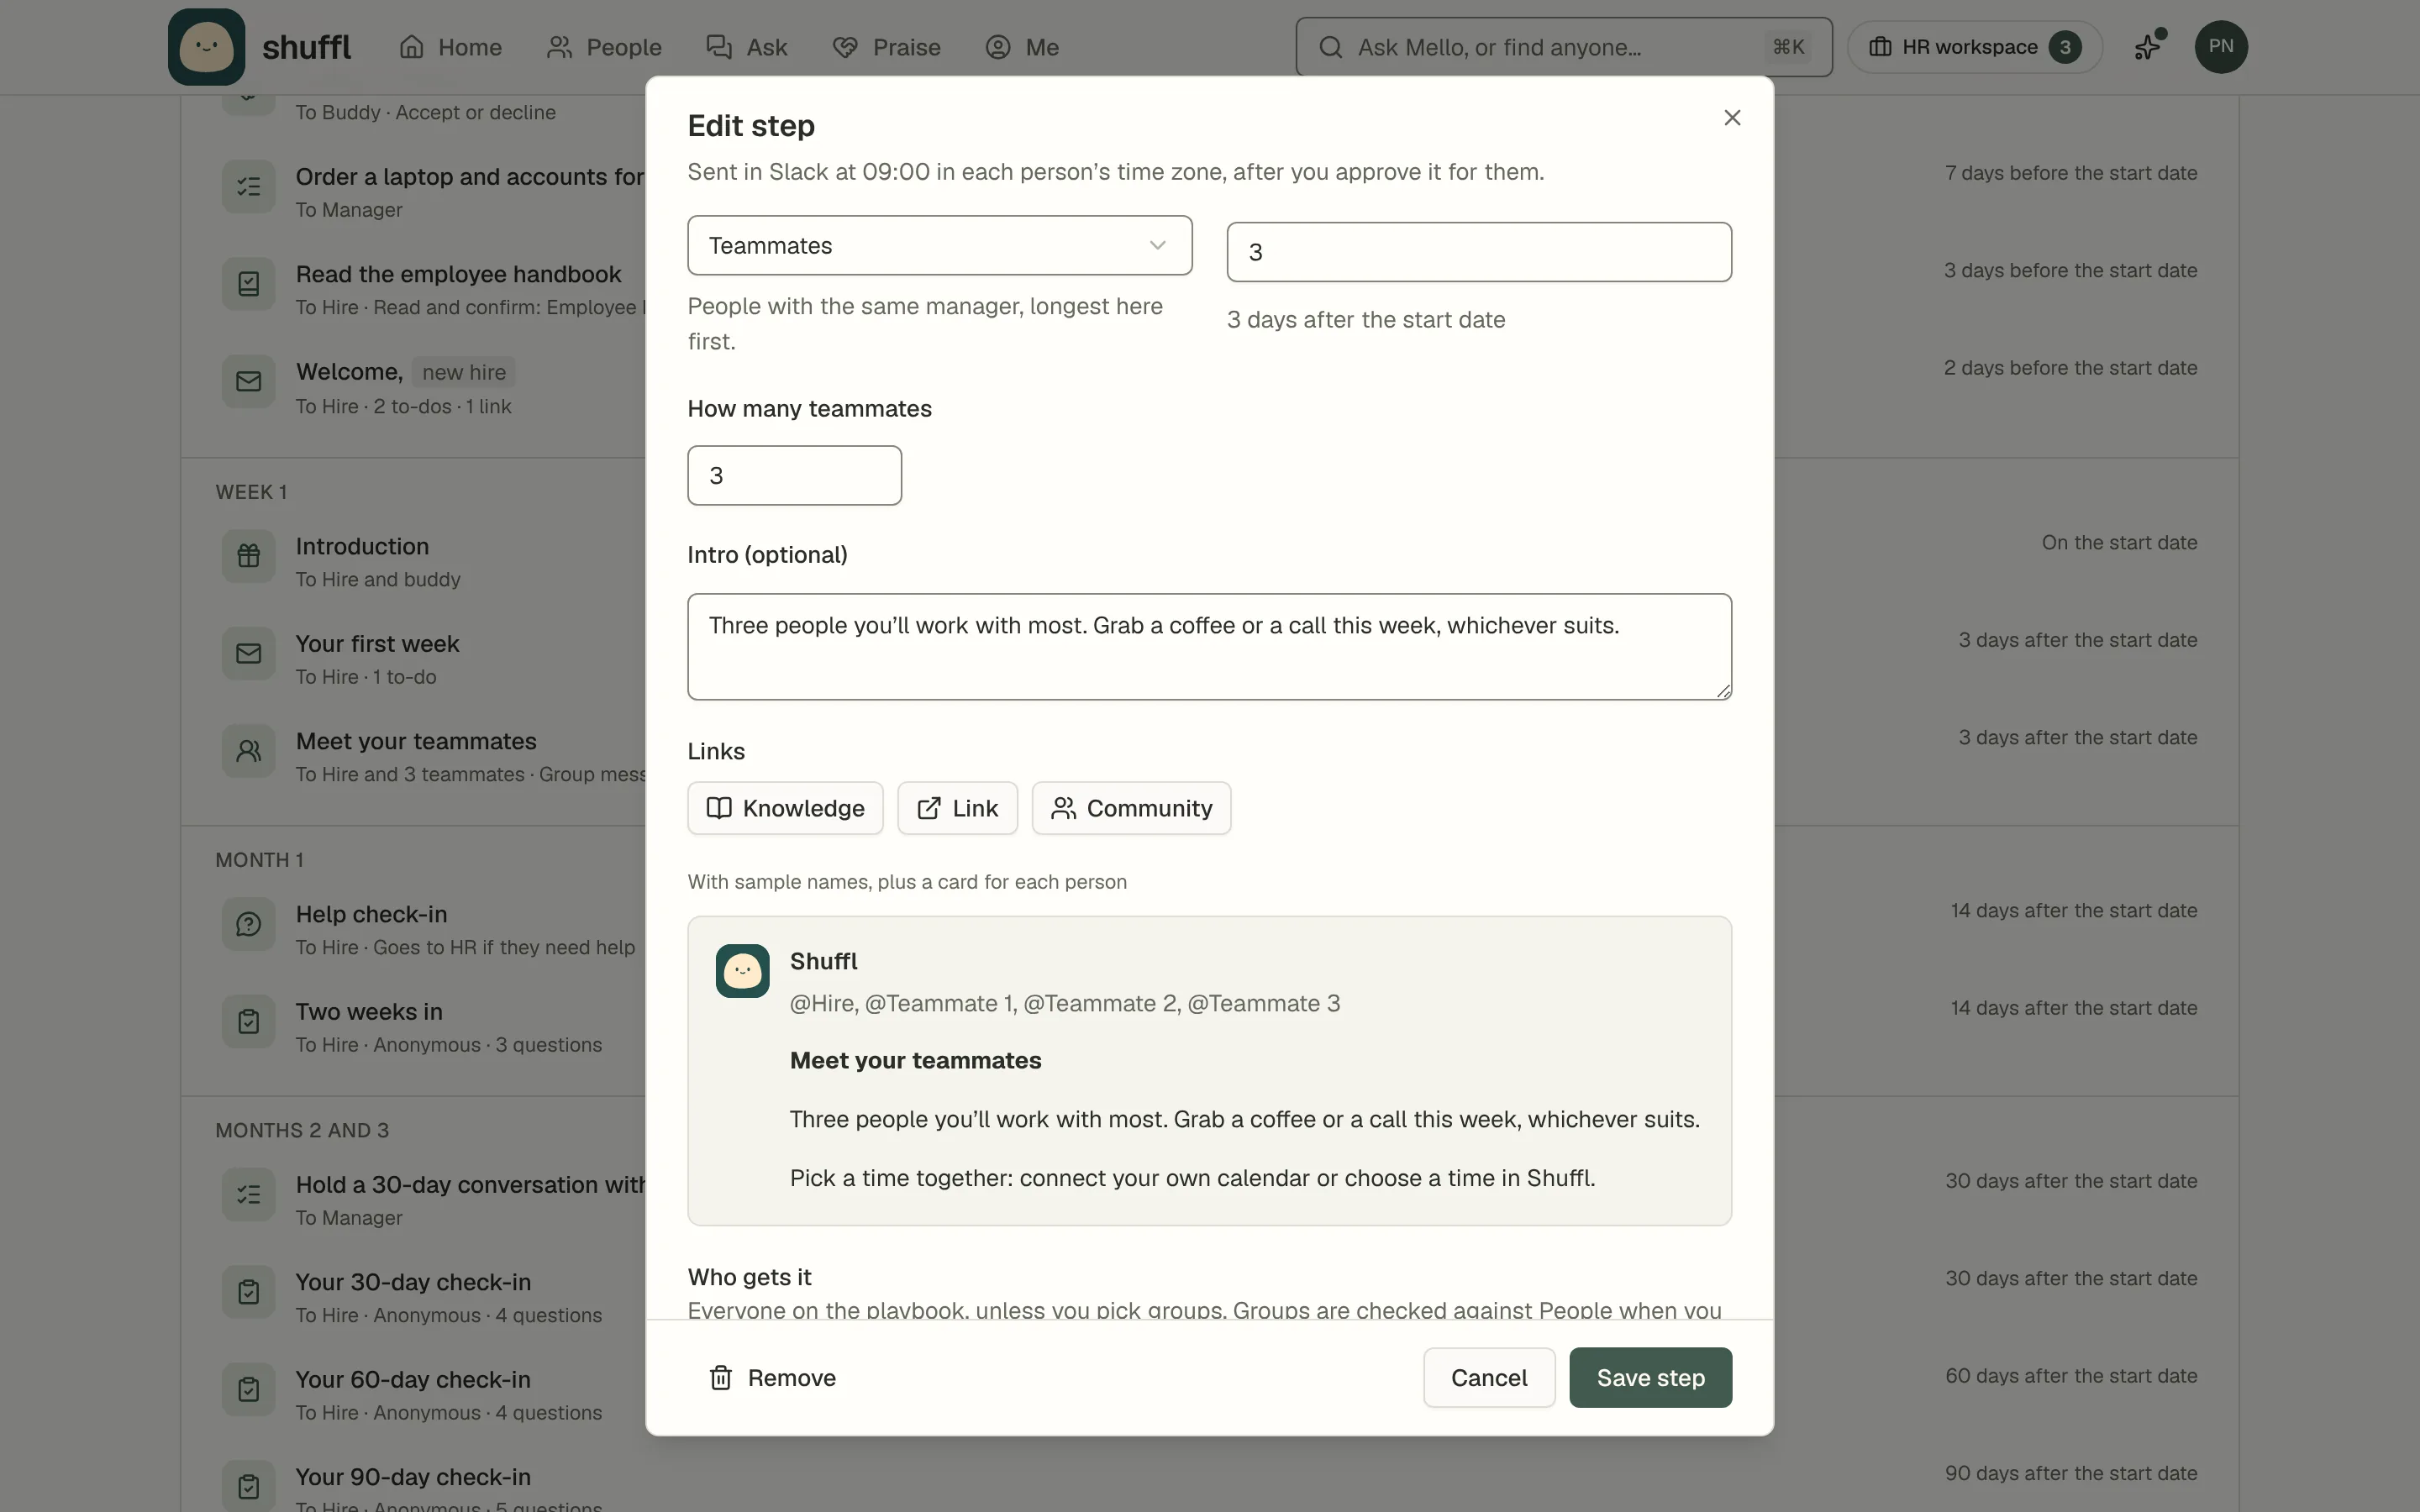Image resolution: width=2420 pixels, height=1512 pixels.
Task: Open the Help check-in step
Action: tap(371, 914)
